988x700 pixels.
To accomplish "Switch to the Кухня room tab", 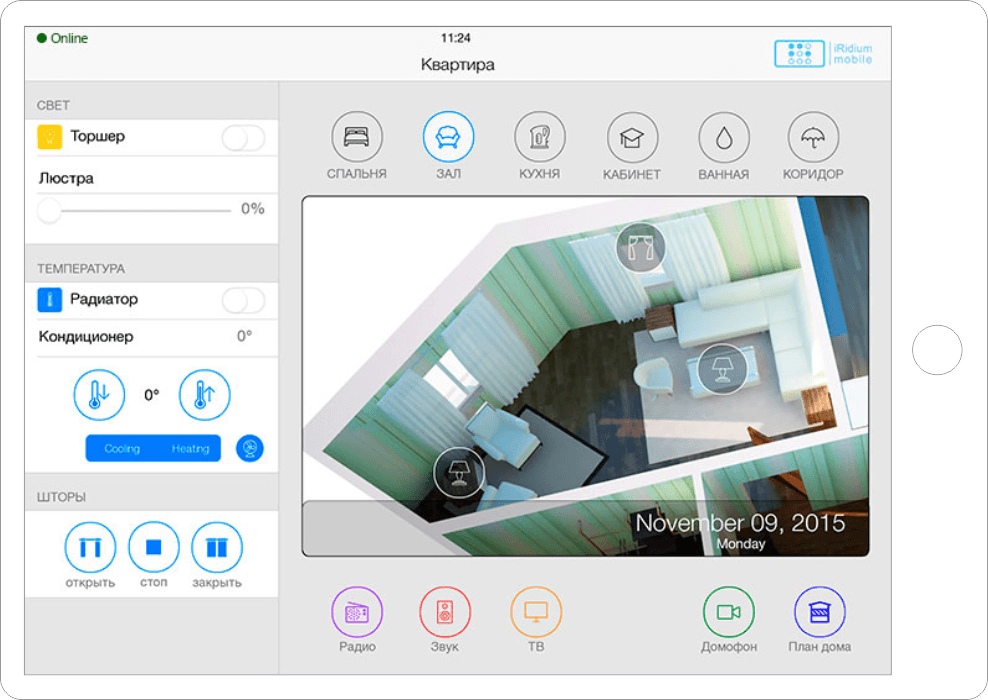I will pyautogui.click(x=539, y=137).
